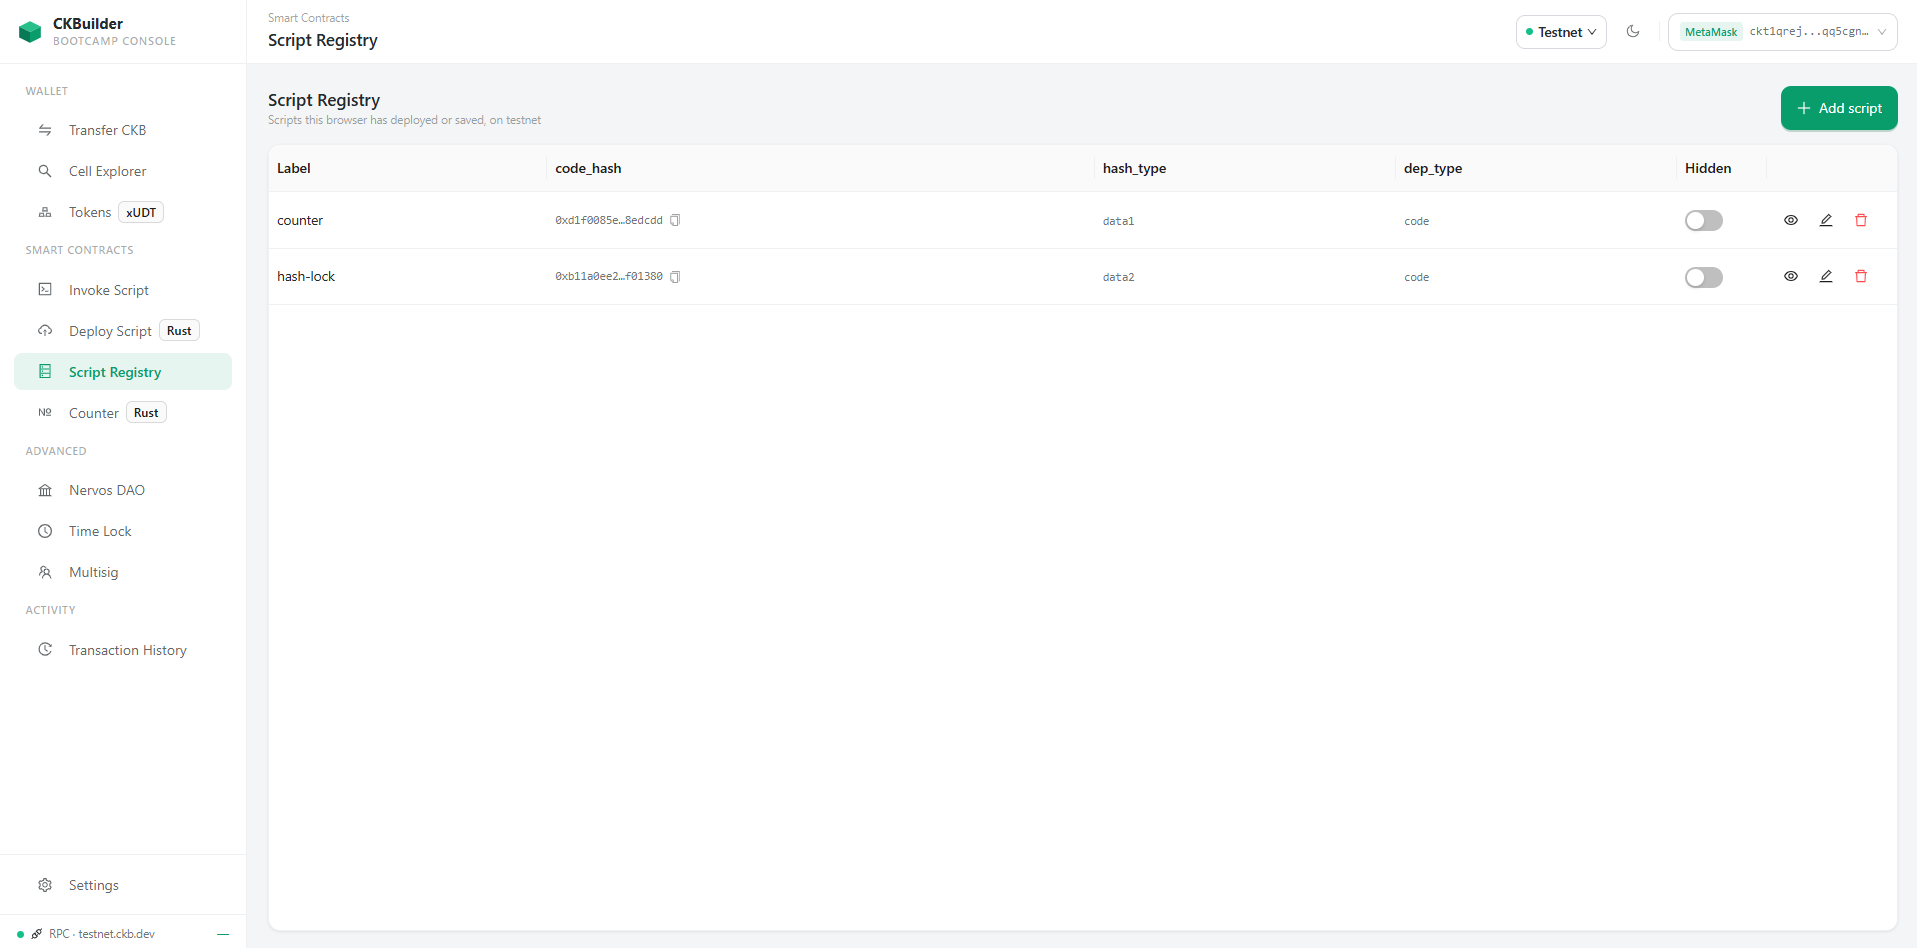Expand the MetaMask wallet address dropdown

coord(1782,32)
